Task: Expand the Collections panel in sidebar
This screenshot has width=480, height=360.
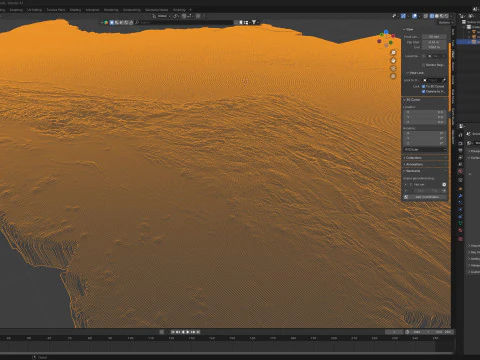Action: (x=413, y=158)
